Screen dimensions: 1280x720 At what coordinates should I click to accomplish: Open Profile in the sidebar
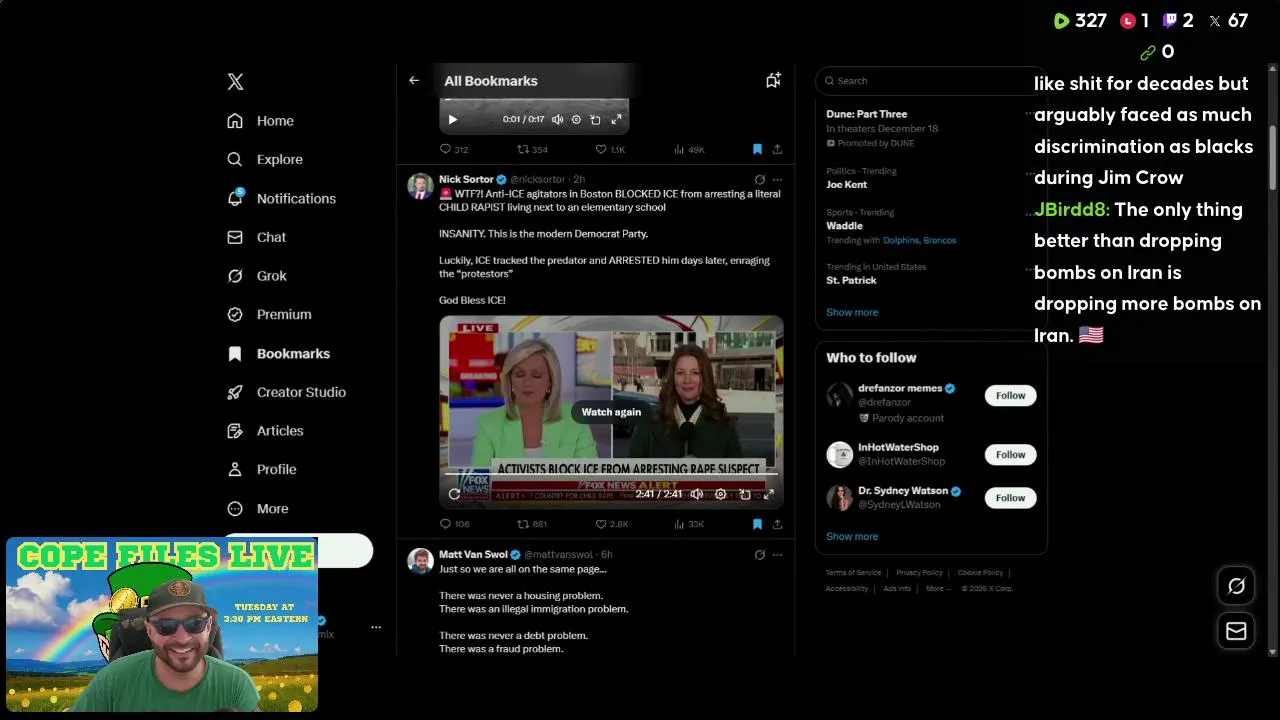[261, 469]
